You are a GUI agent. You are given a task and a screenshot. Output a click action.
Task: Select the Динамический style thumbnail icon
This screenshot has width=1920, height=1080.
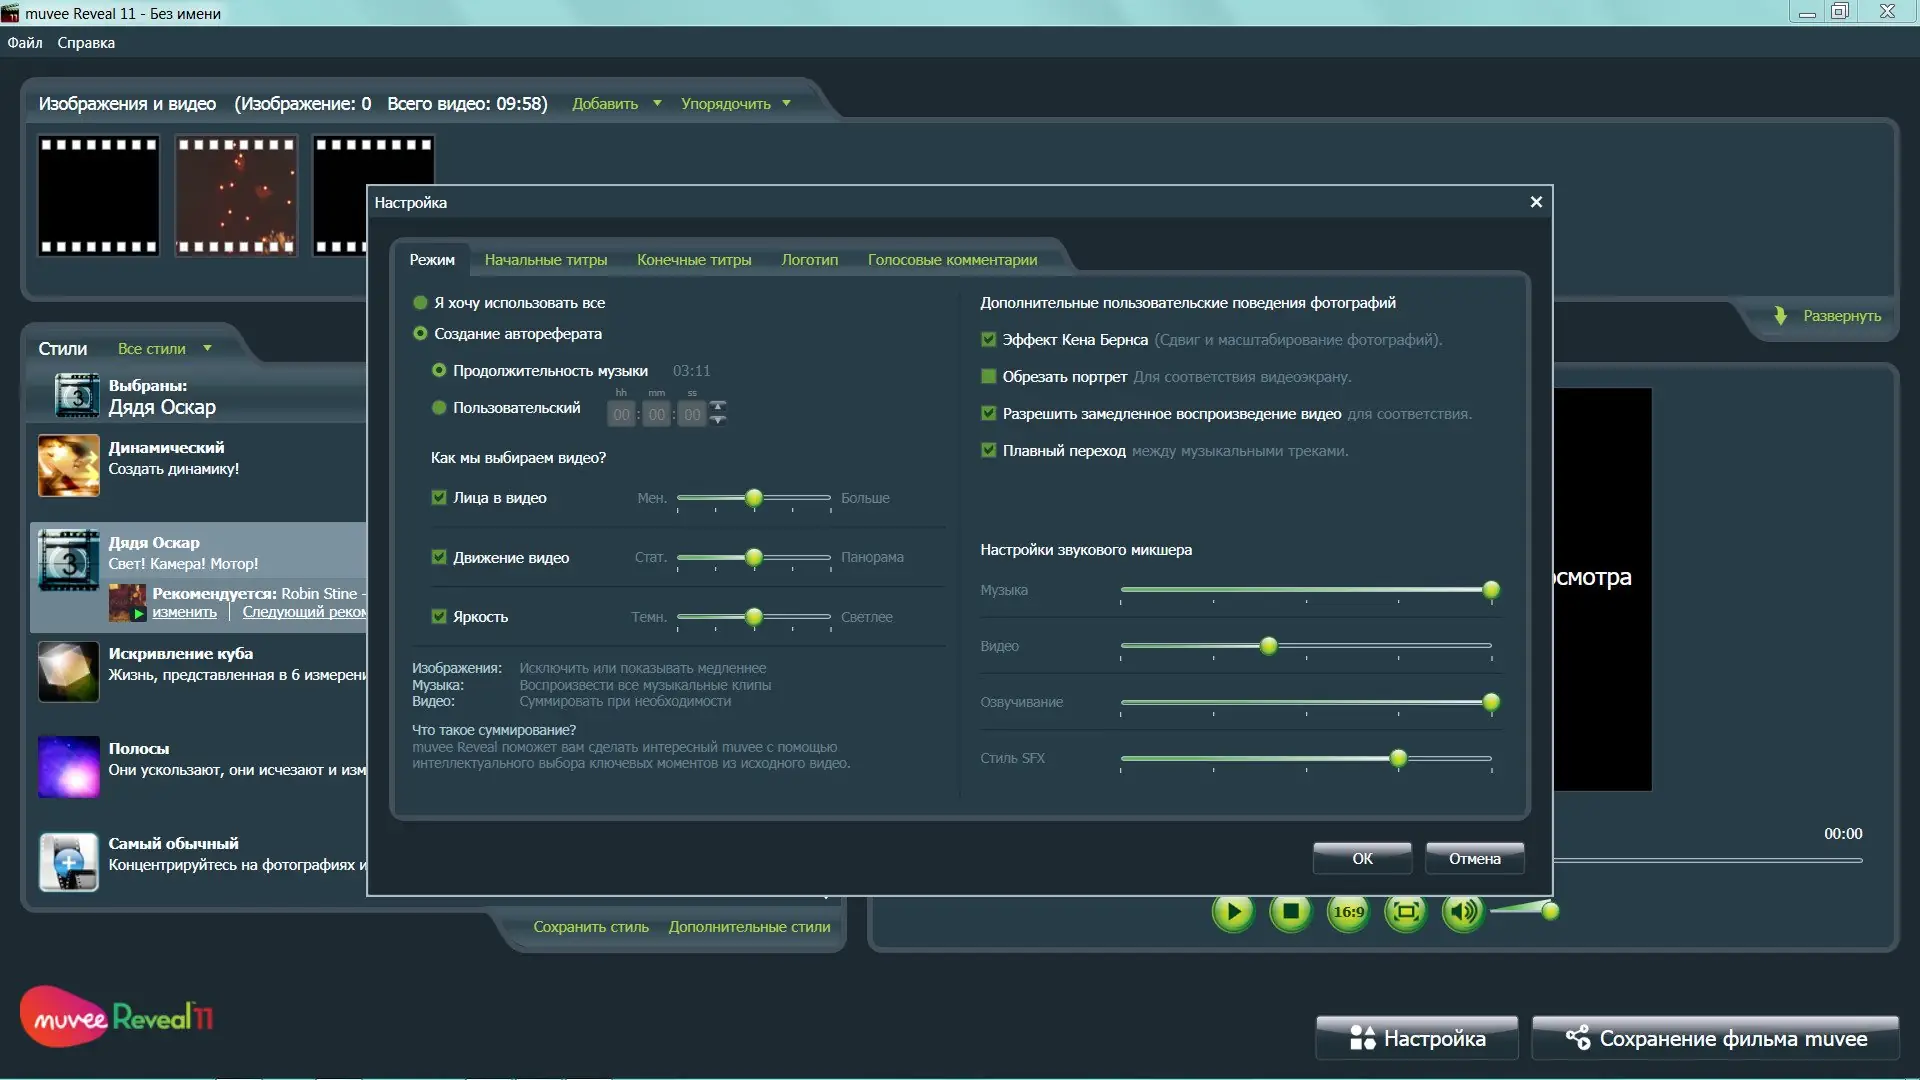pyautogui.click(x=69, y=465)
